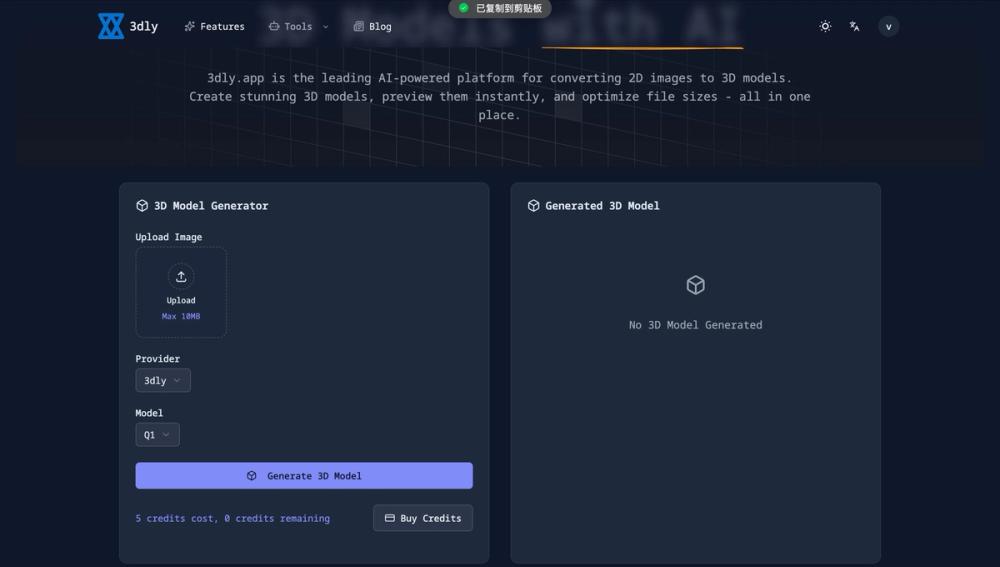
Task: Click the 'Model' field label
Action: [149, 413]
